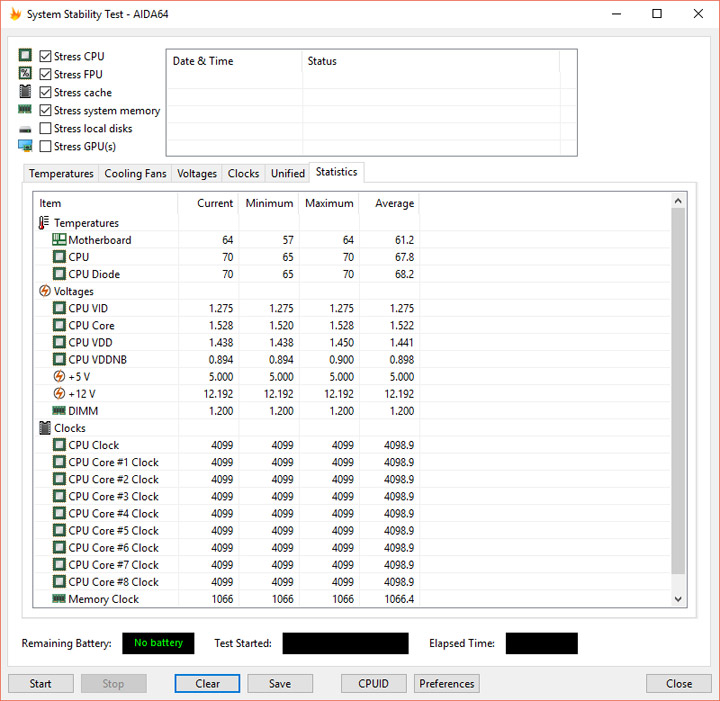Click the Average column header

click(x=389, y=203)
